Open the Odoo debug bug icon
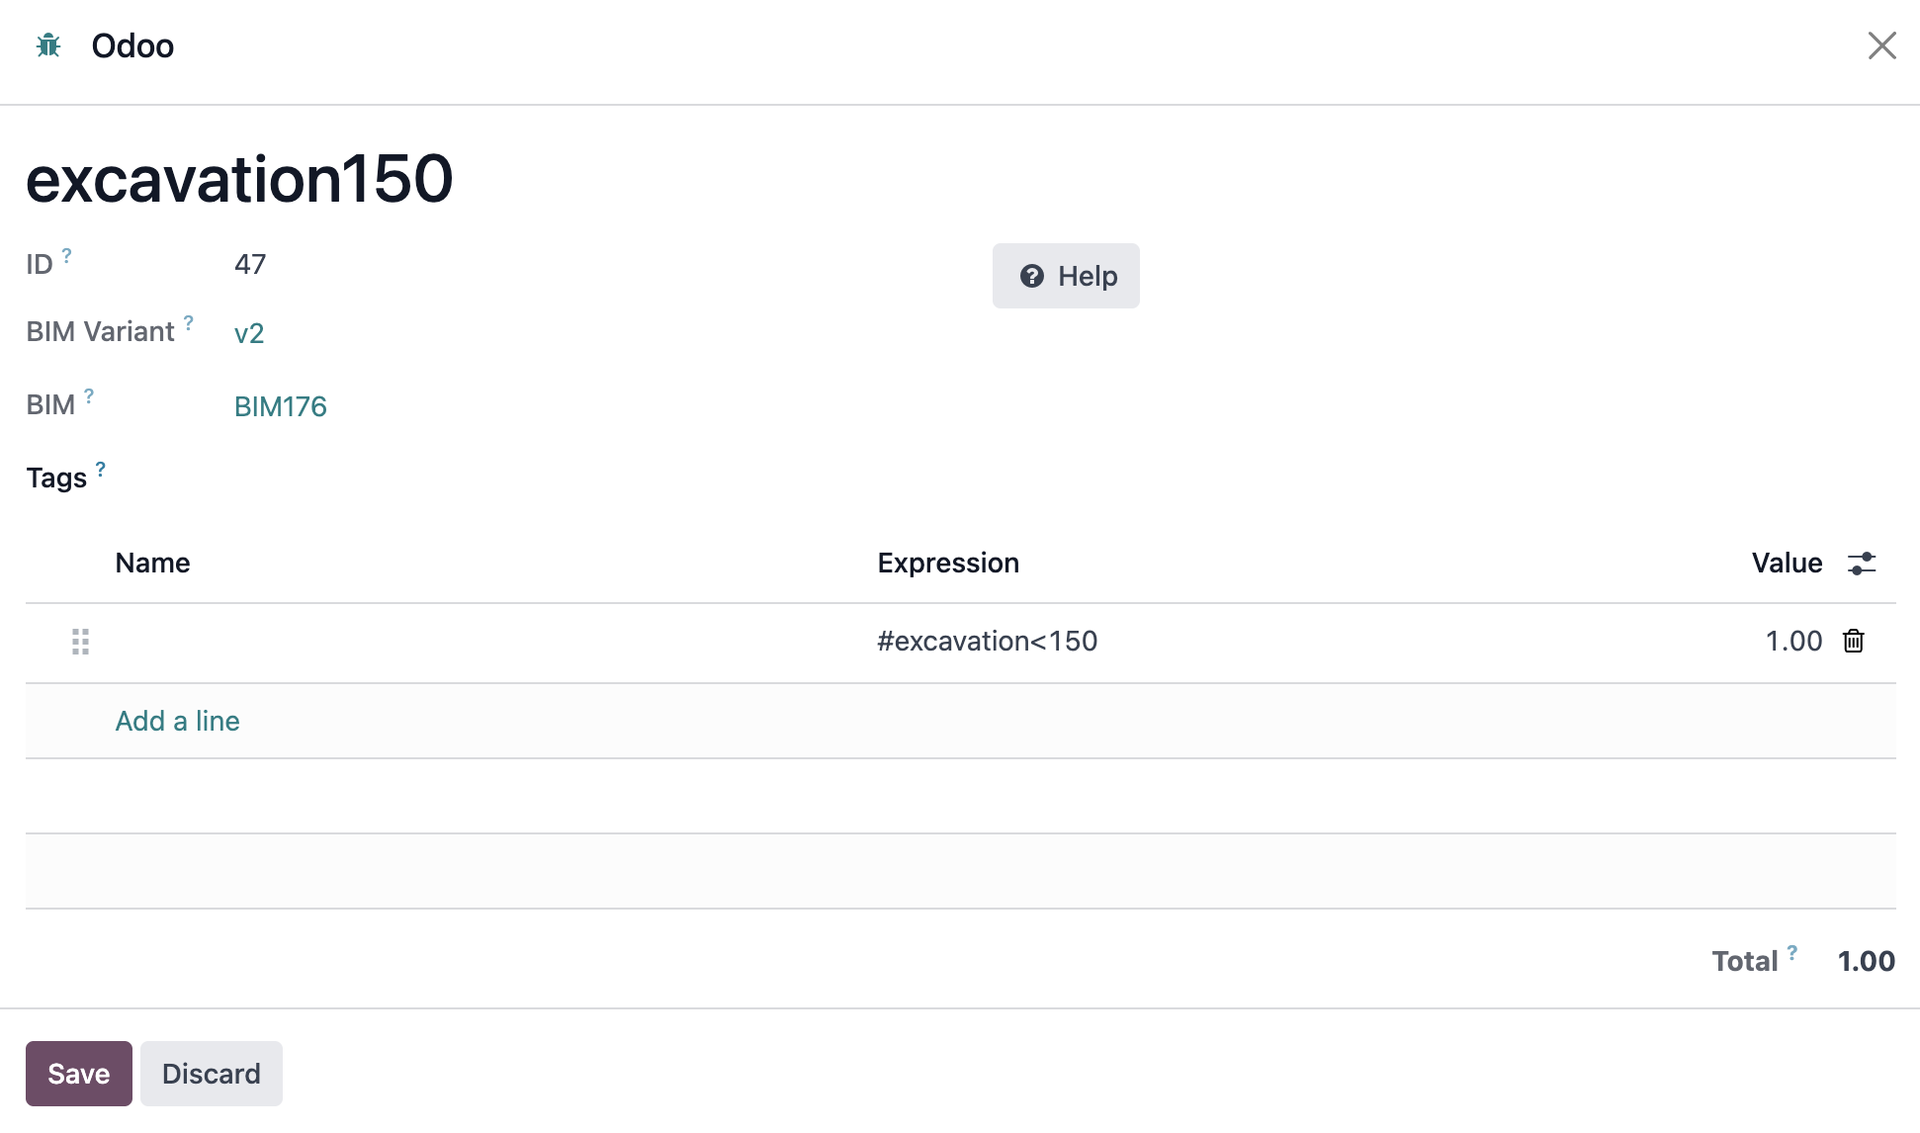This screenshot has width=1920, height=1133. click(x=48, y=46)
